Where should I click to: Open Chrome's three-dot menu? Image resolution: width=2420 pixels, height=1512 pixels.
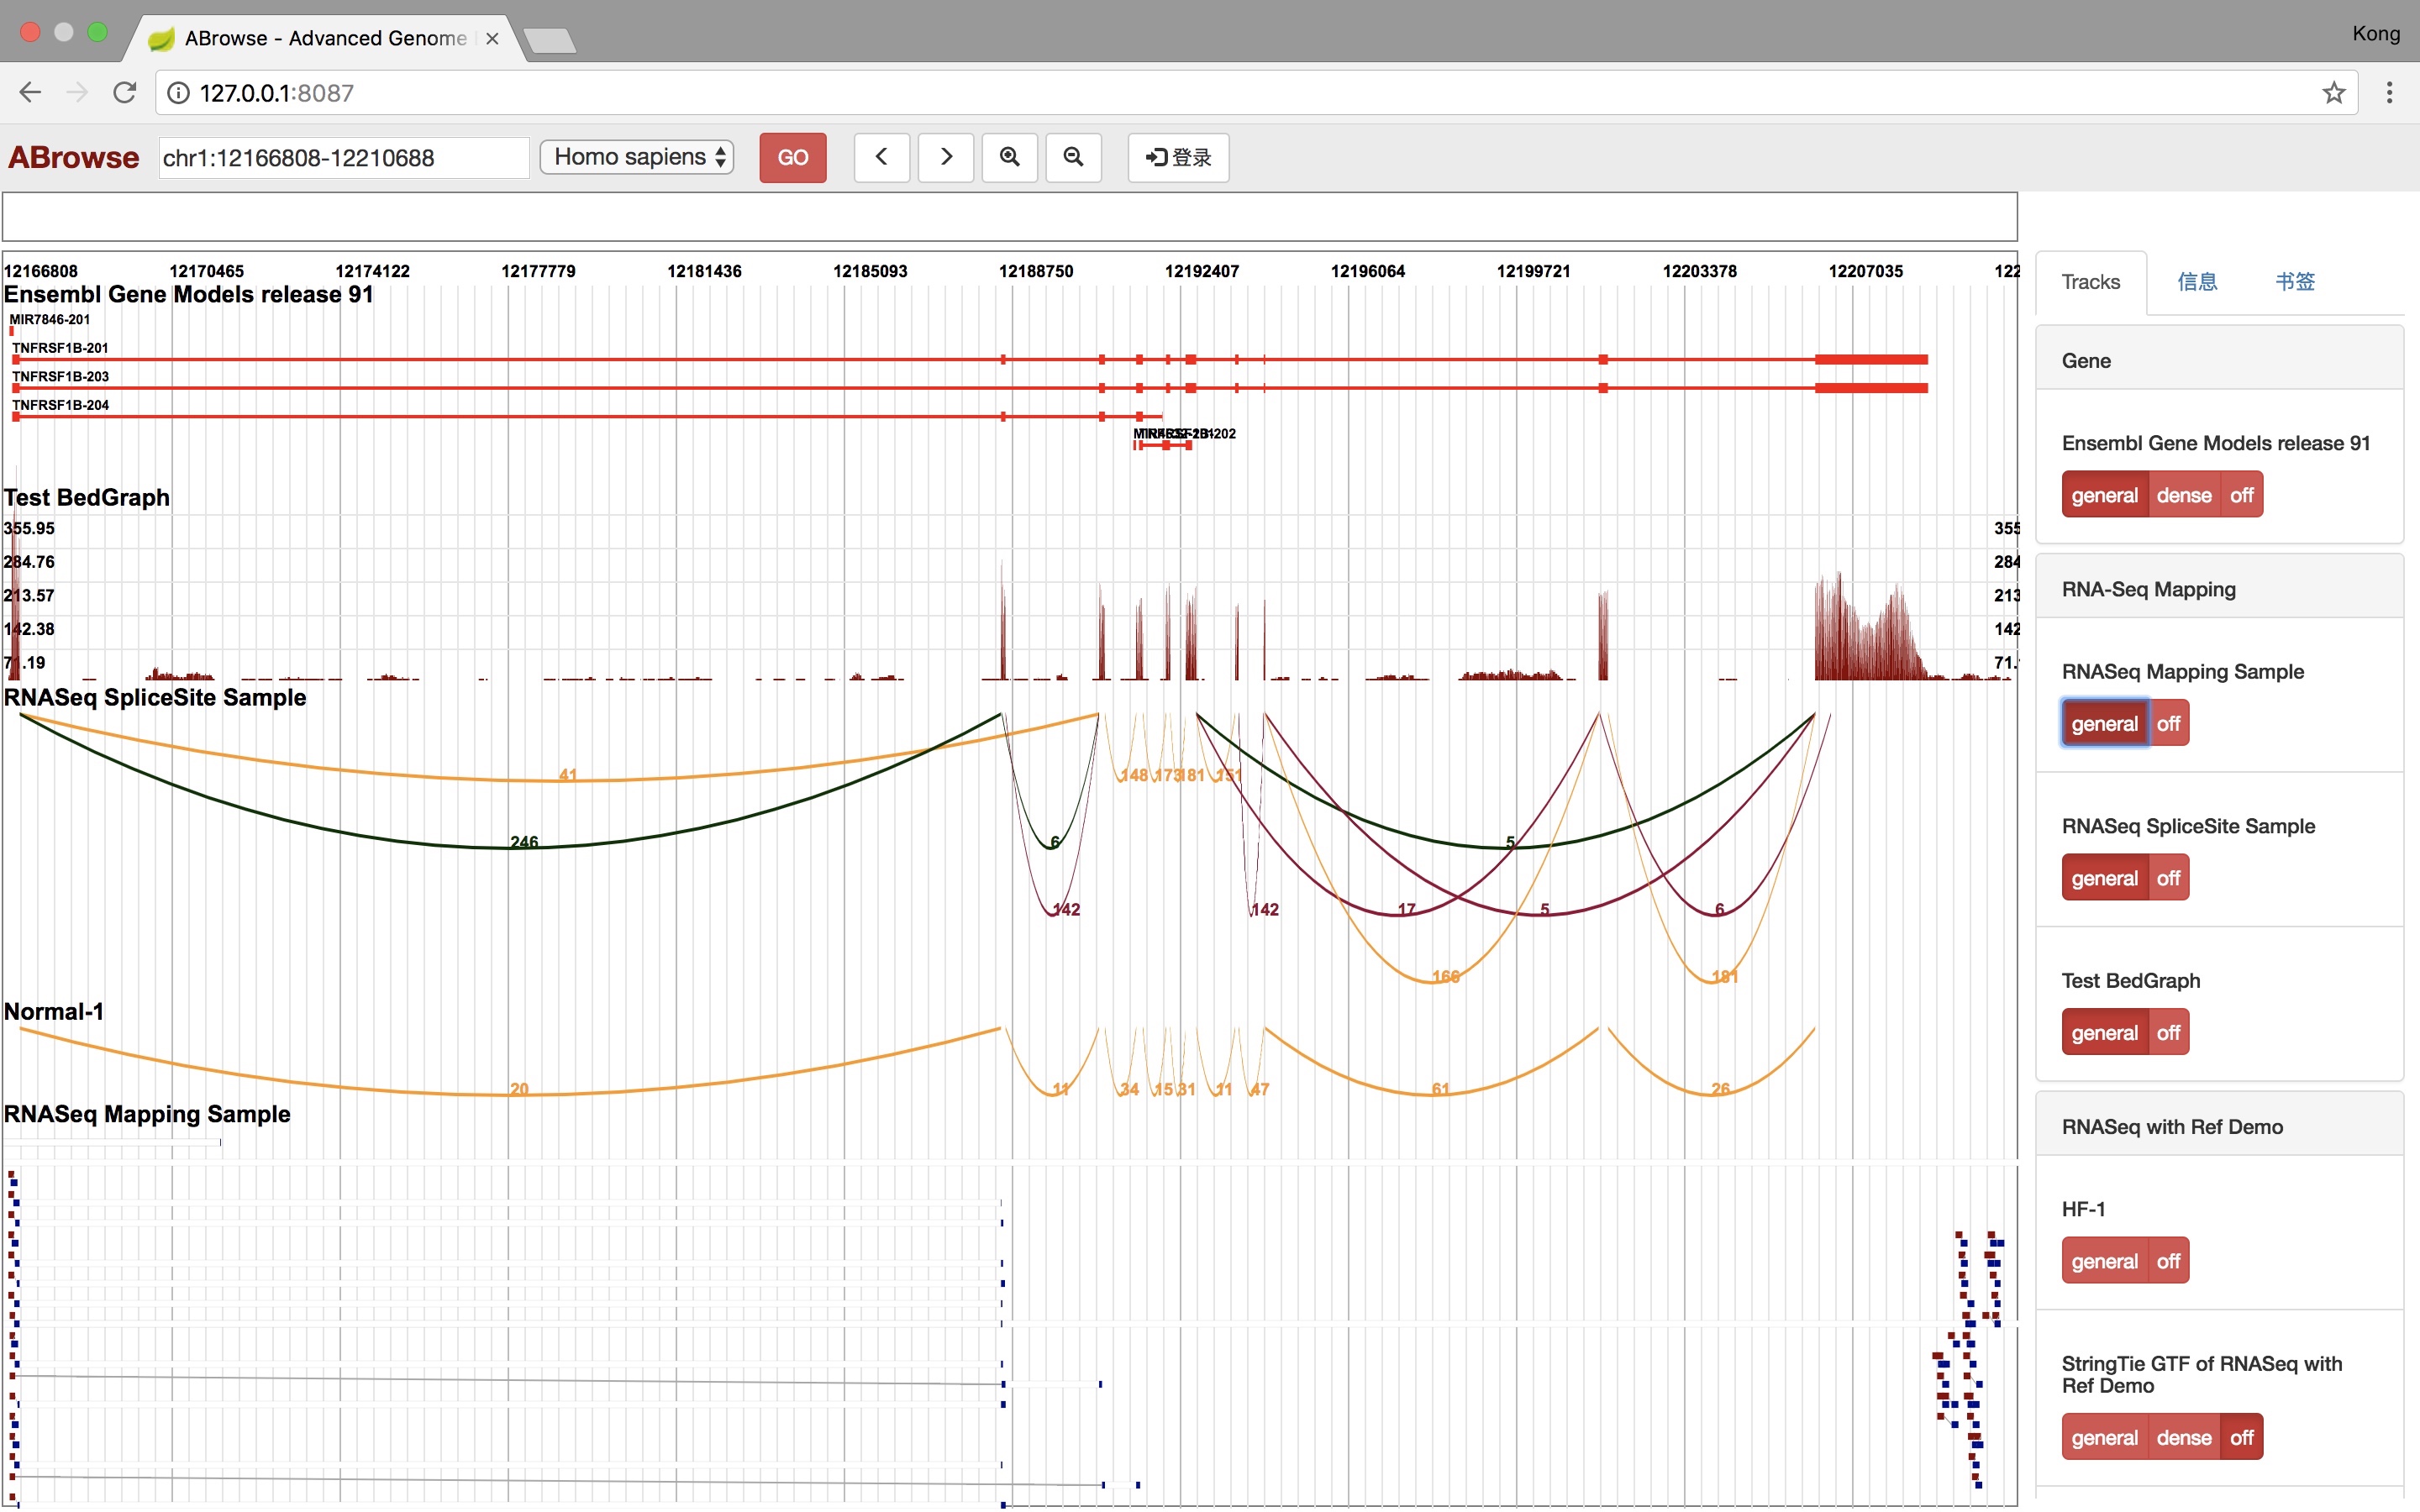[2389, 93]
